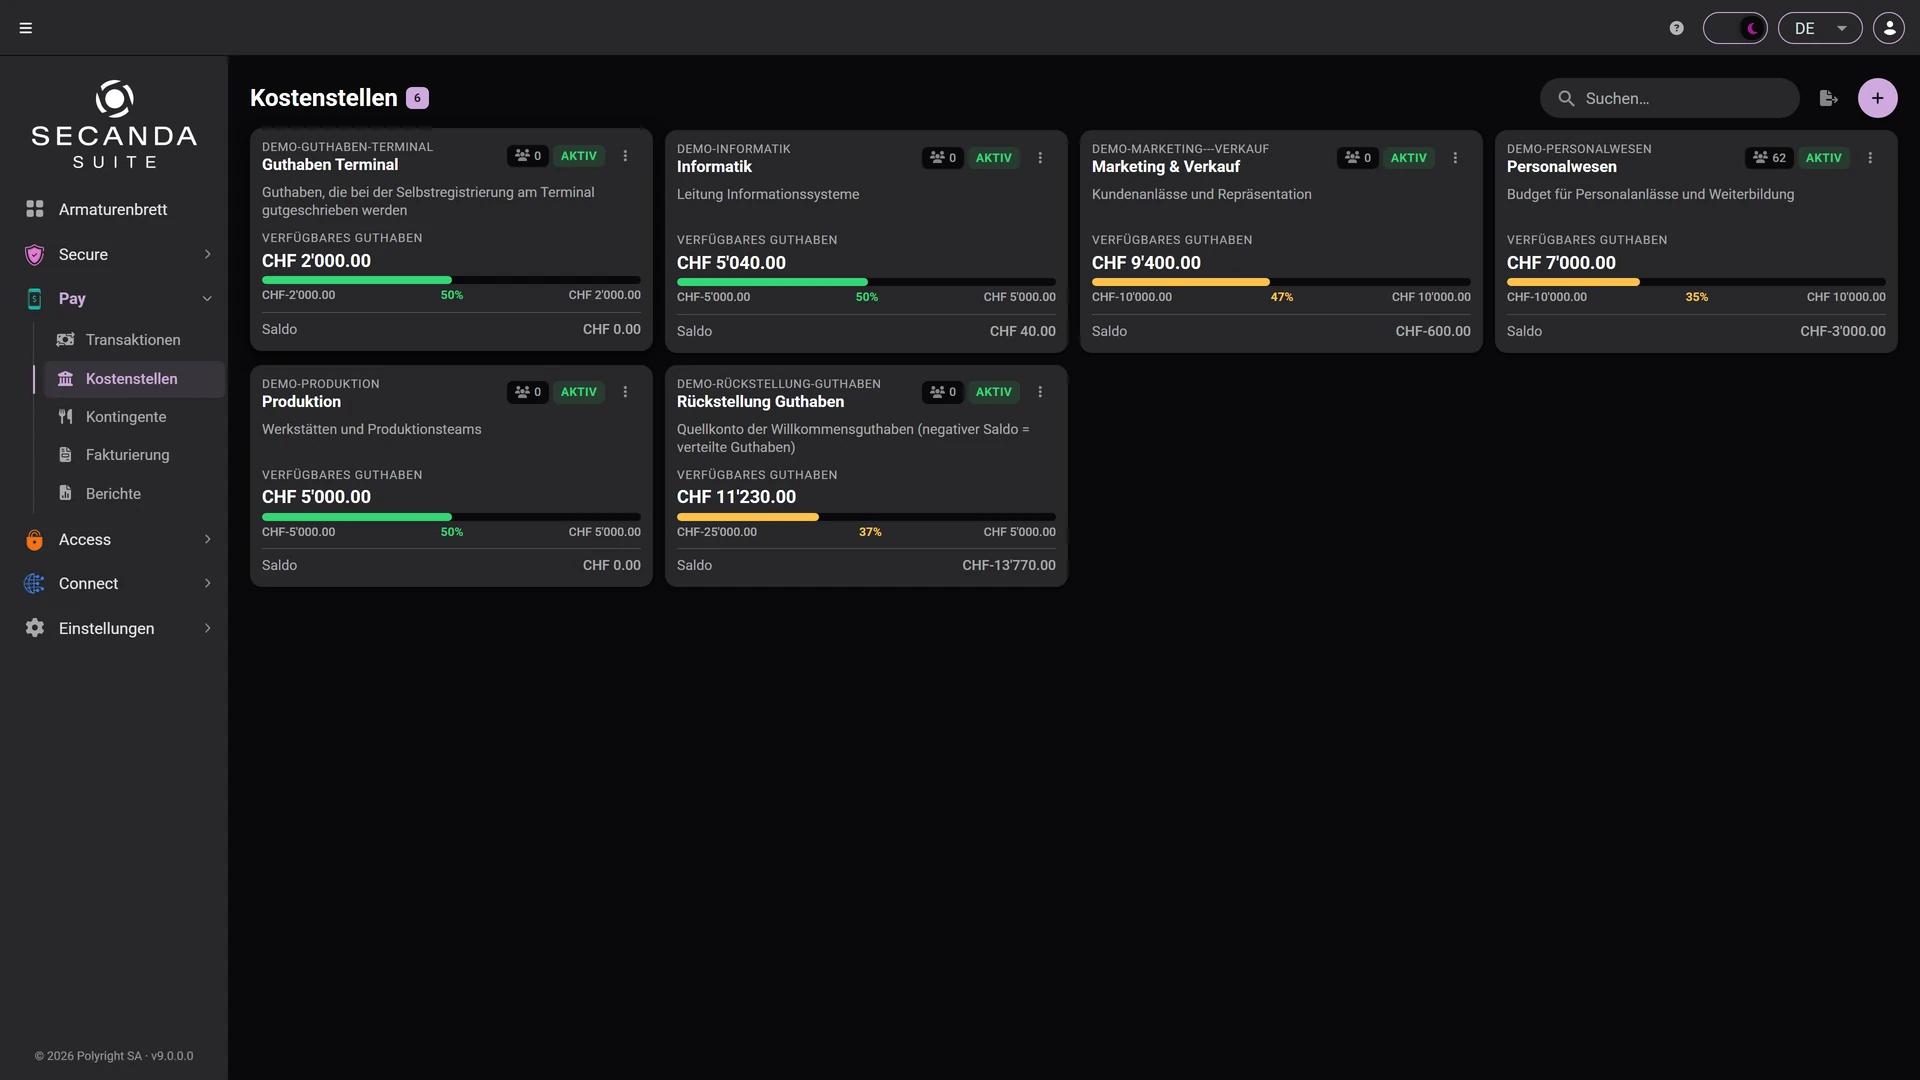Screen dimensions: 1920x1080
Task: Open three-dot menu on Informatik card
Action: click(1040, 158)
